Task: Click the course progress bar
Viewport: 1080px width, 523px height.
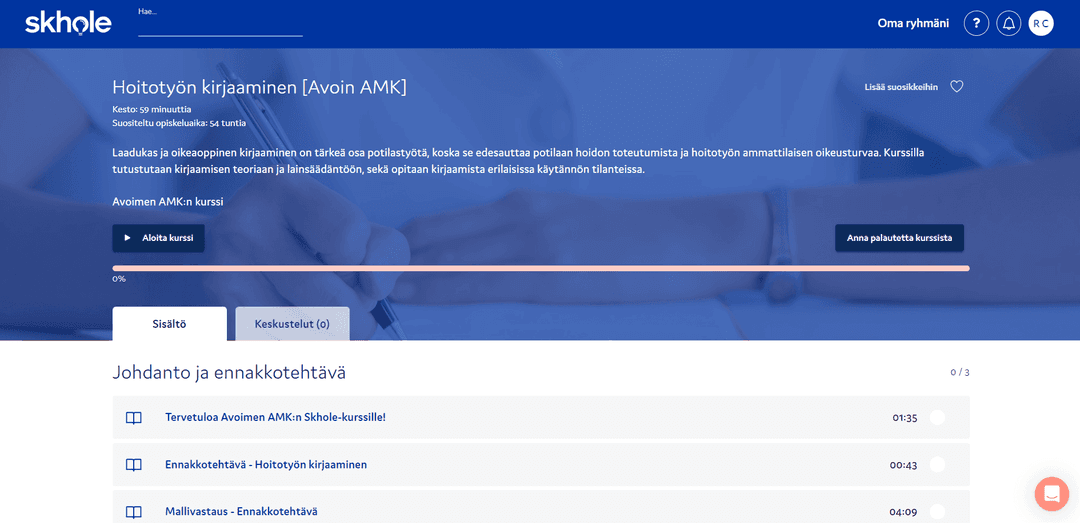Action: [540, 268]
